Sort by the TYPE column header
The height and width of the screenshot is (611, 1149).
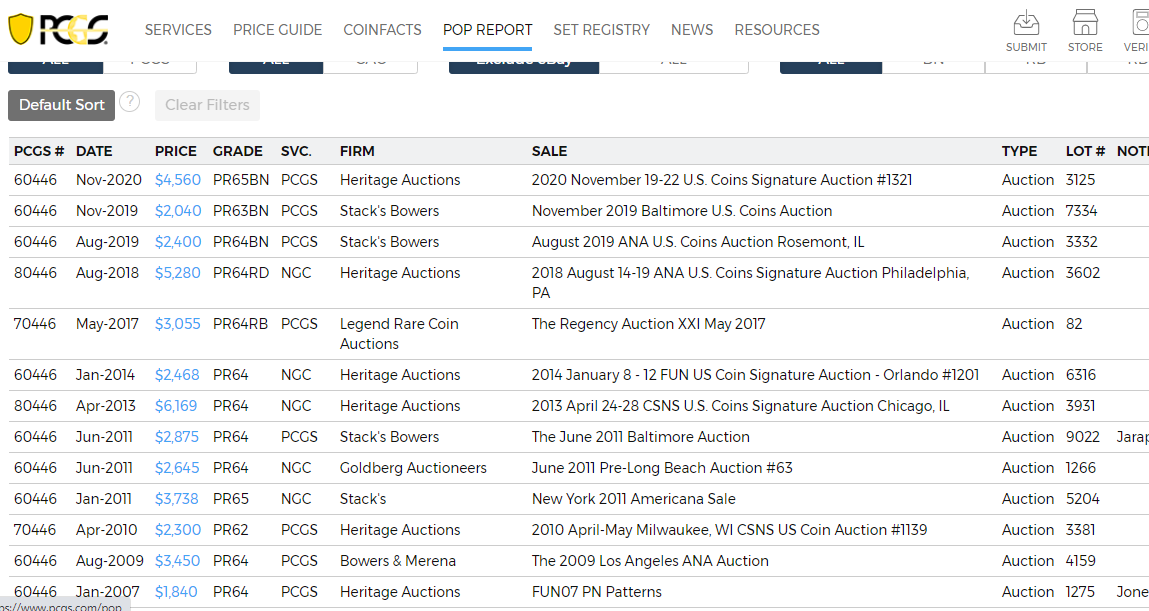point(1019,151)
